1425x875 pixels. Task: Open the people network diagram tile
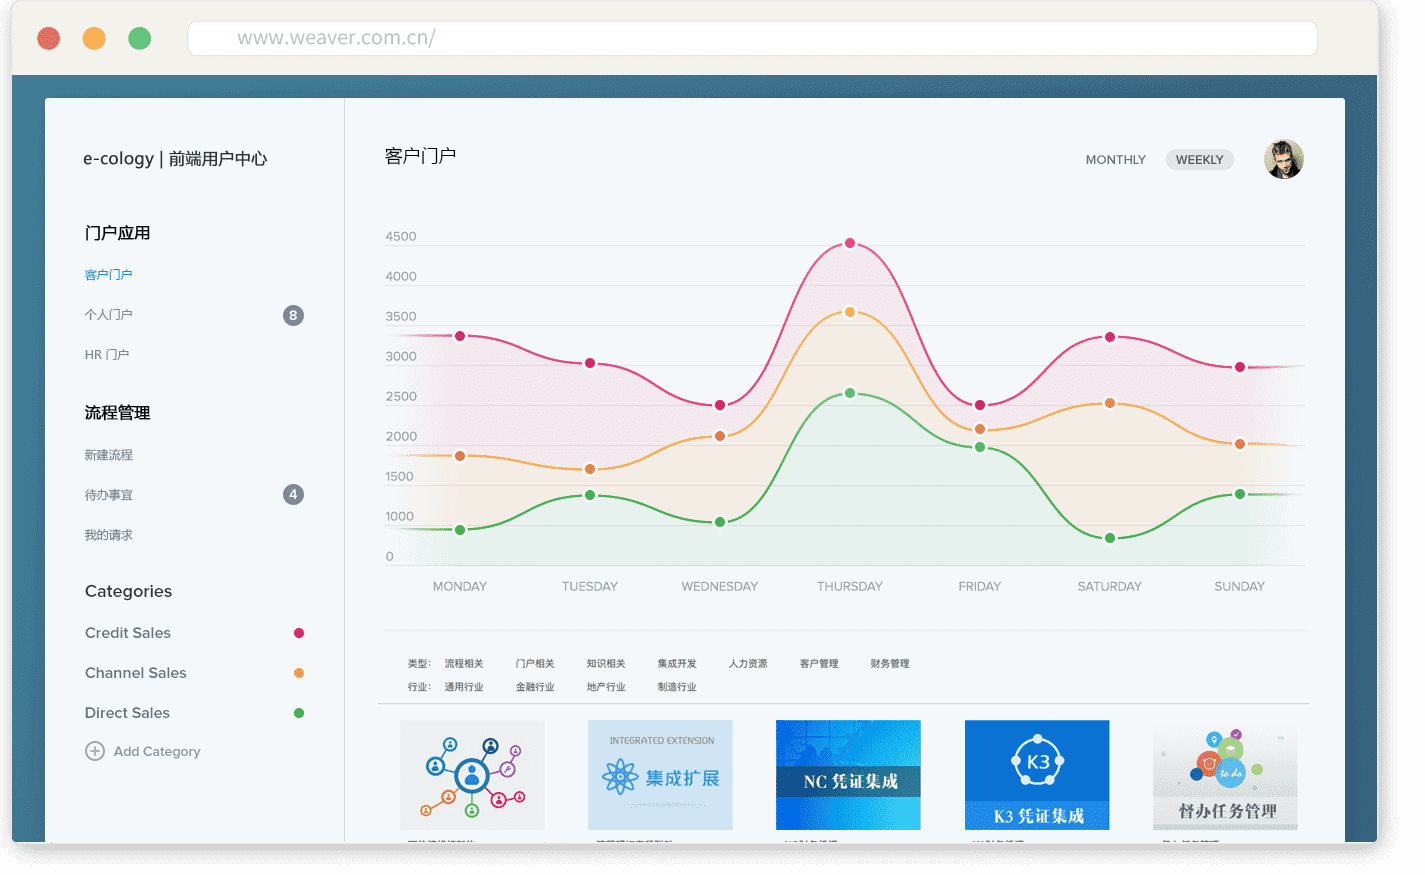[472, 775]
